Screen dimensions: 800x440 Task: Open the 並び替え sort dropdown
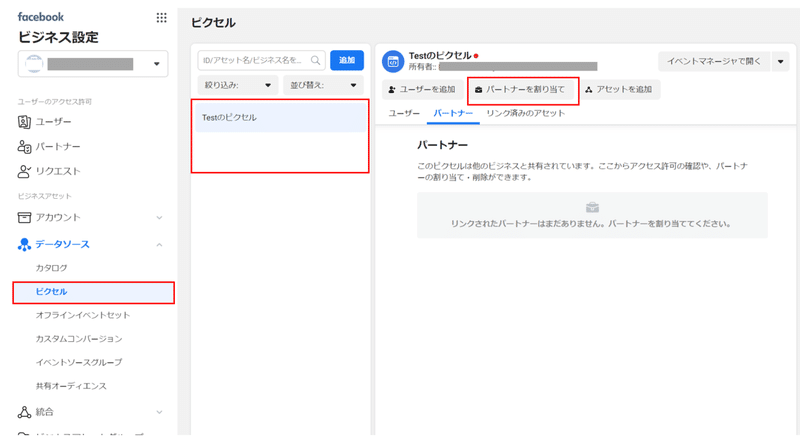click(x=323, y=85)
